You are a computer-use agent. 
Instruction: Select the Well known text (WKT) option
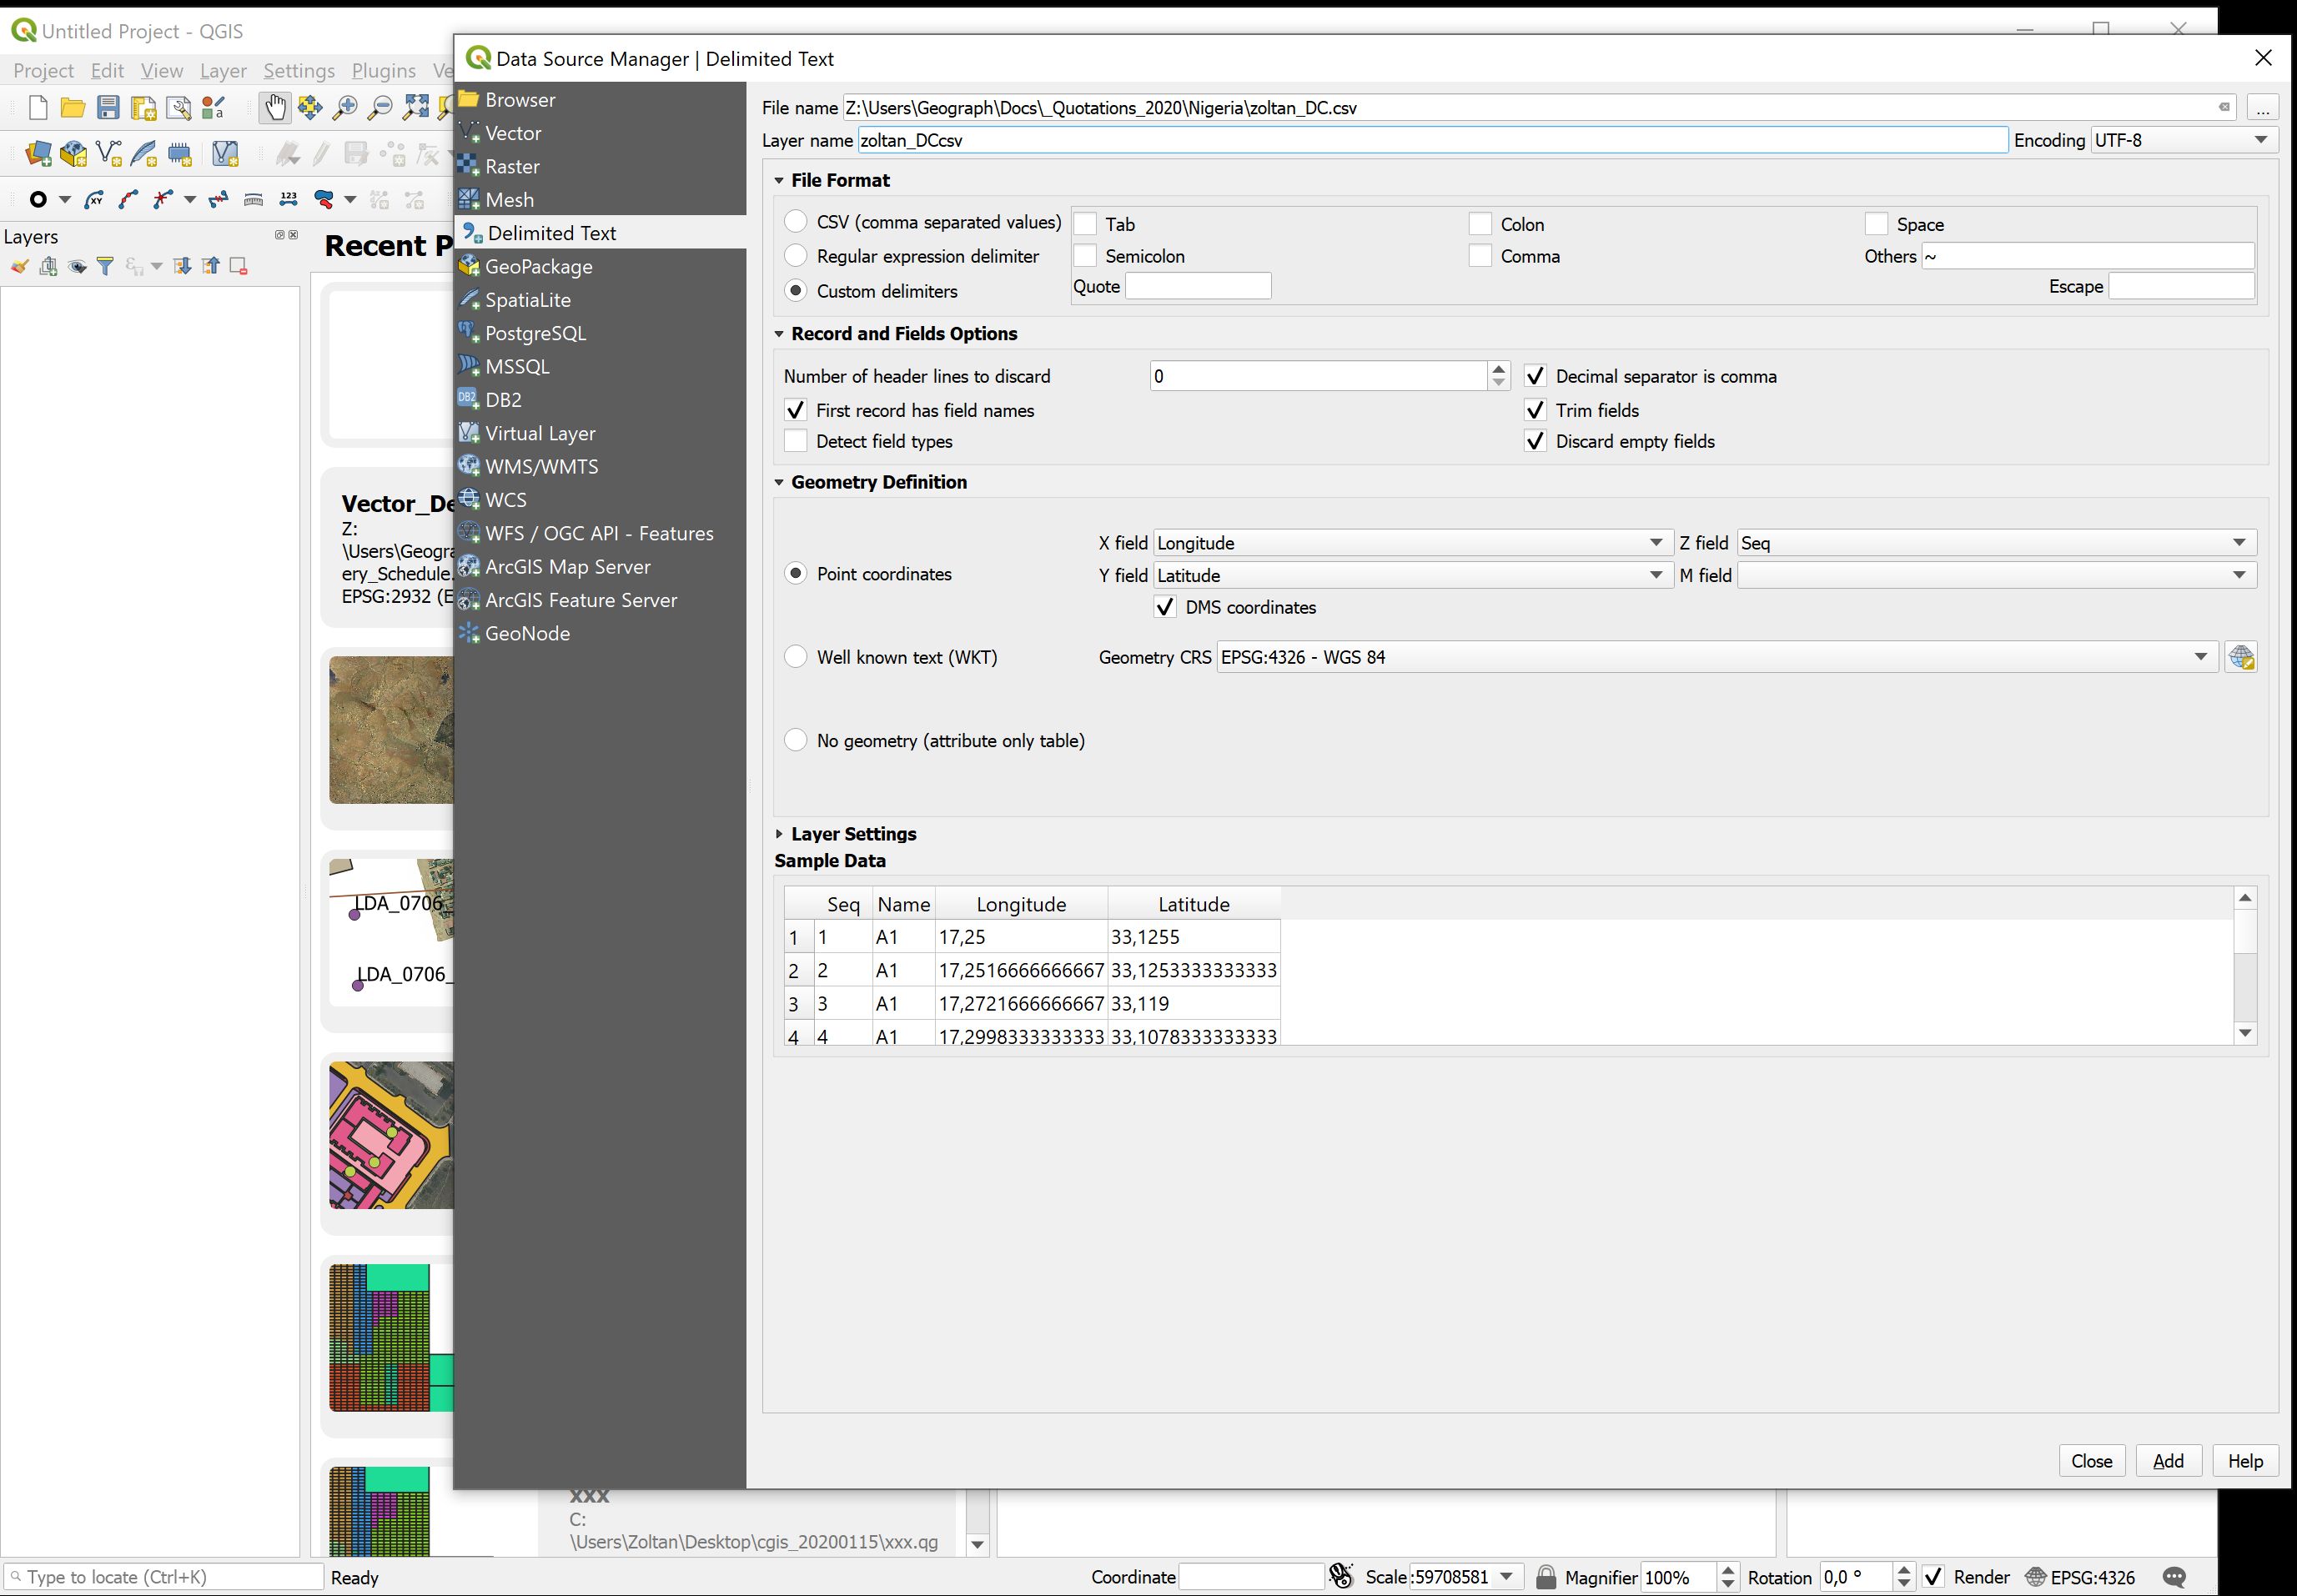795,656
